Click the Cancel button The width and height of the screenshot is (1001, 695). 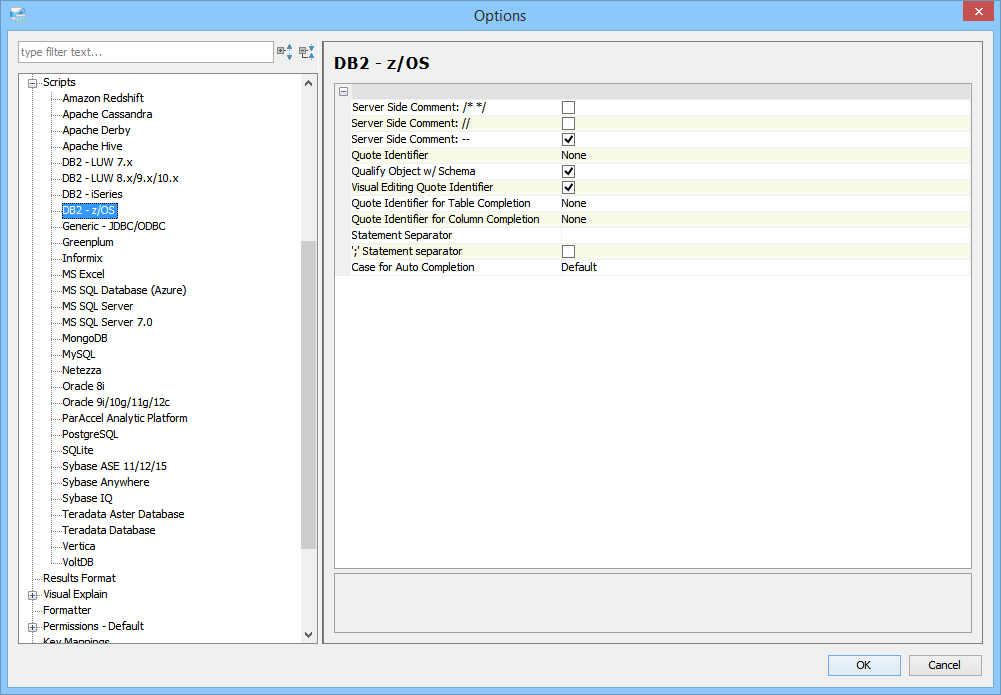944,665
